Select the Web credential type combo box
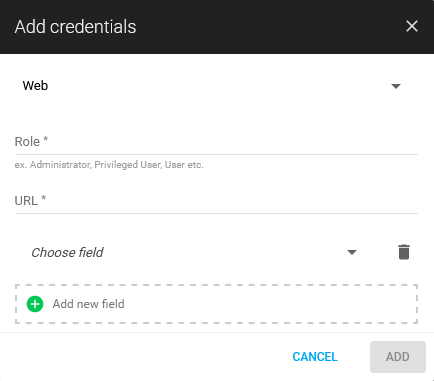This screenshot has width=434, height=381. click(x=213, y=86)
